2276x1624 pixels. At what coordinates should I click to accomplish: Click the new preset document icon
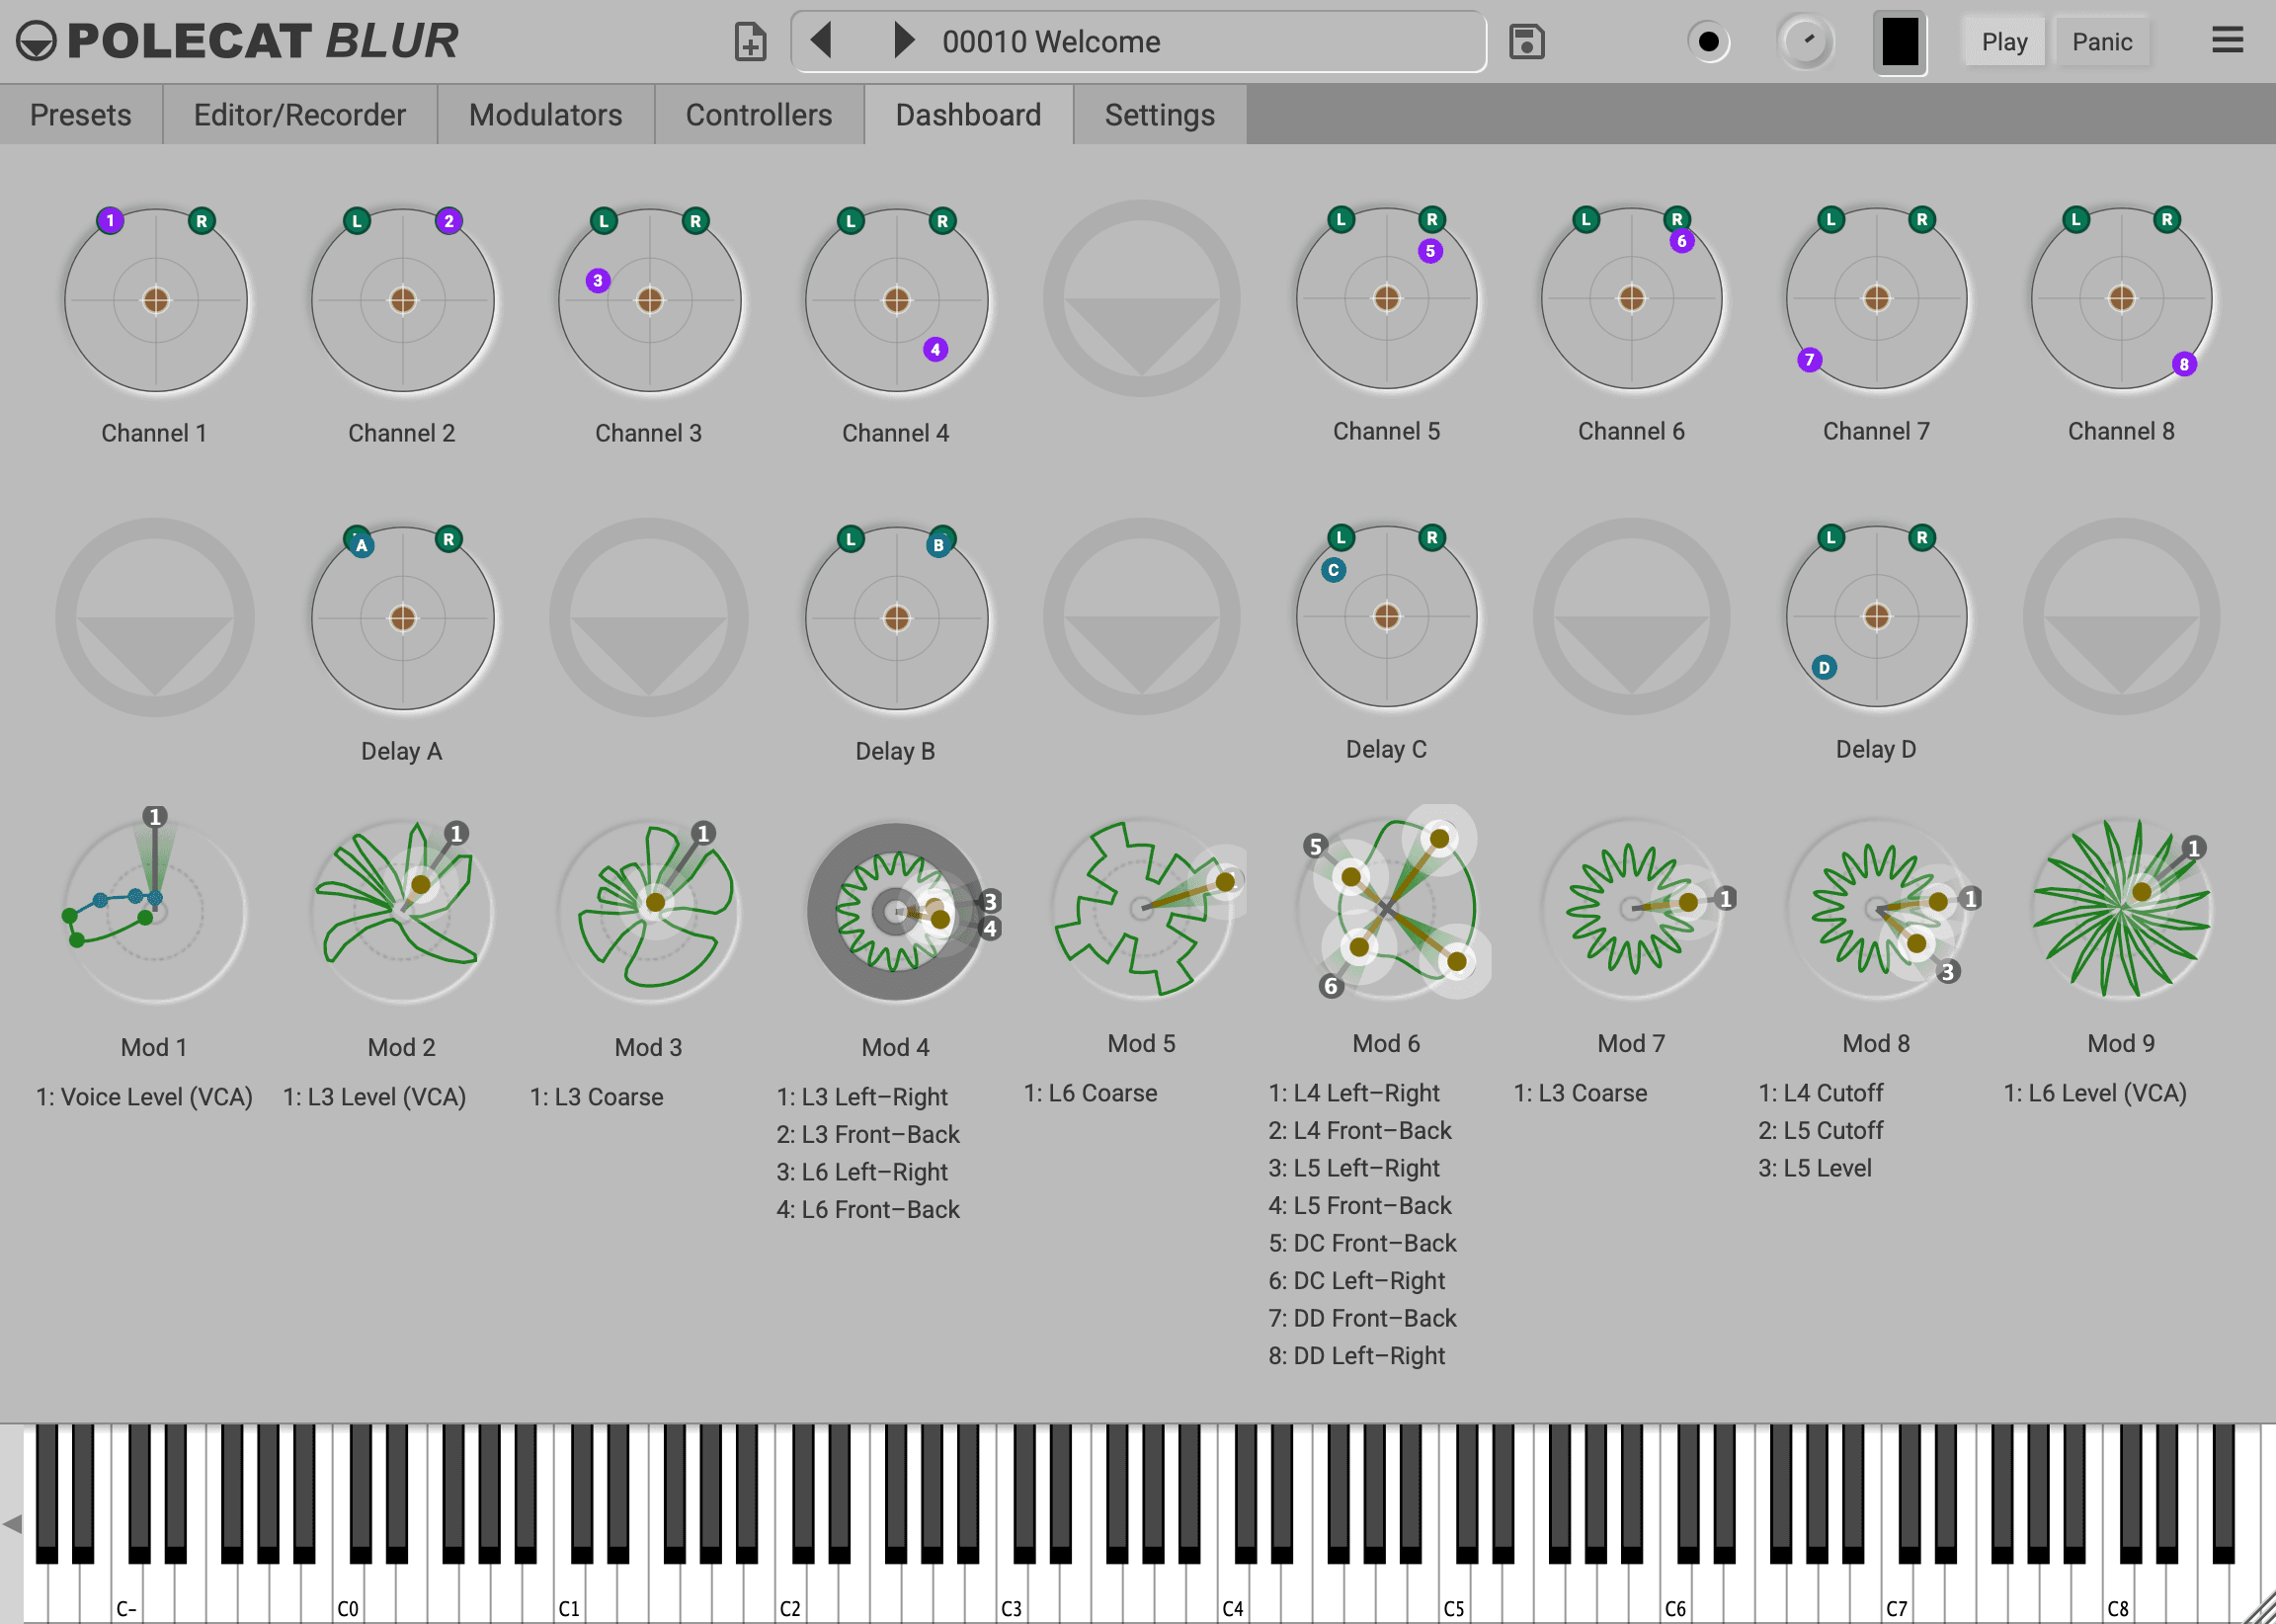[x=750, y=42]
